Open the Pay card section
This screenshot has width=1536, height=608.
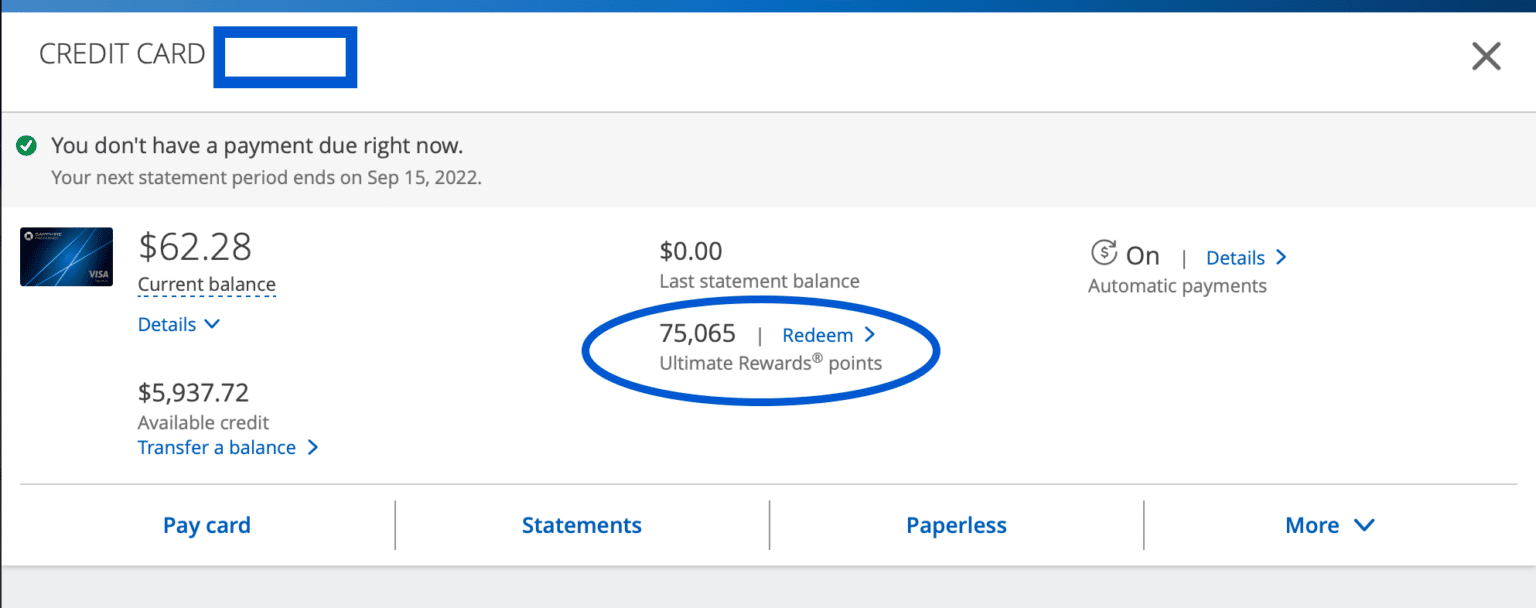point(206,524)
